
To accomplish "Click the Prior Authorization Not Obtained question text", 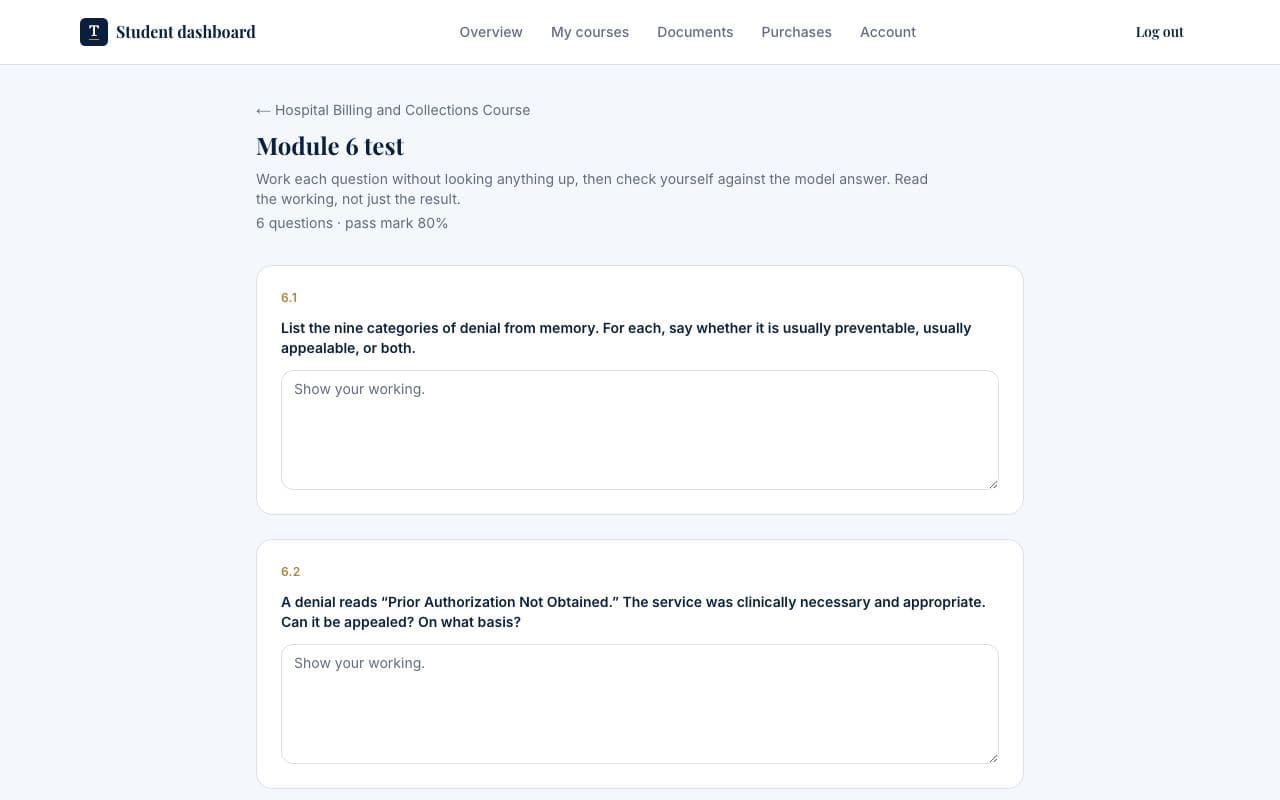I will (x=633, y=612).
